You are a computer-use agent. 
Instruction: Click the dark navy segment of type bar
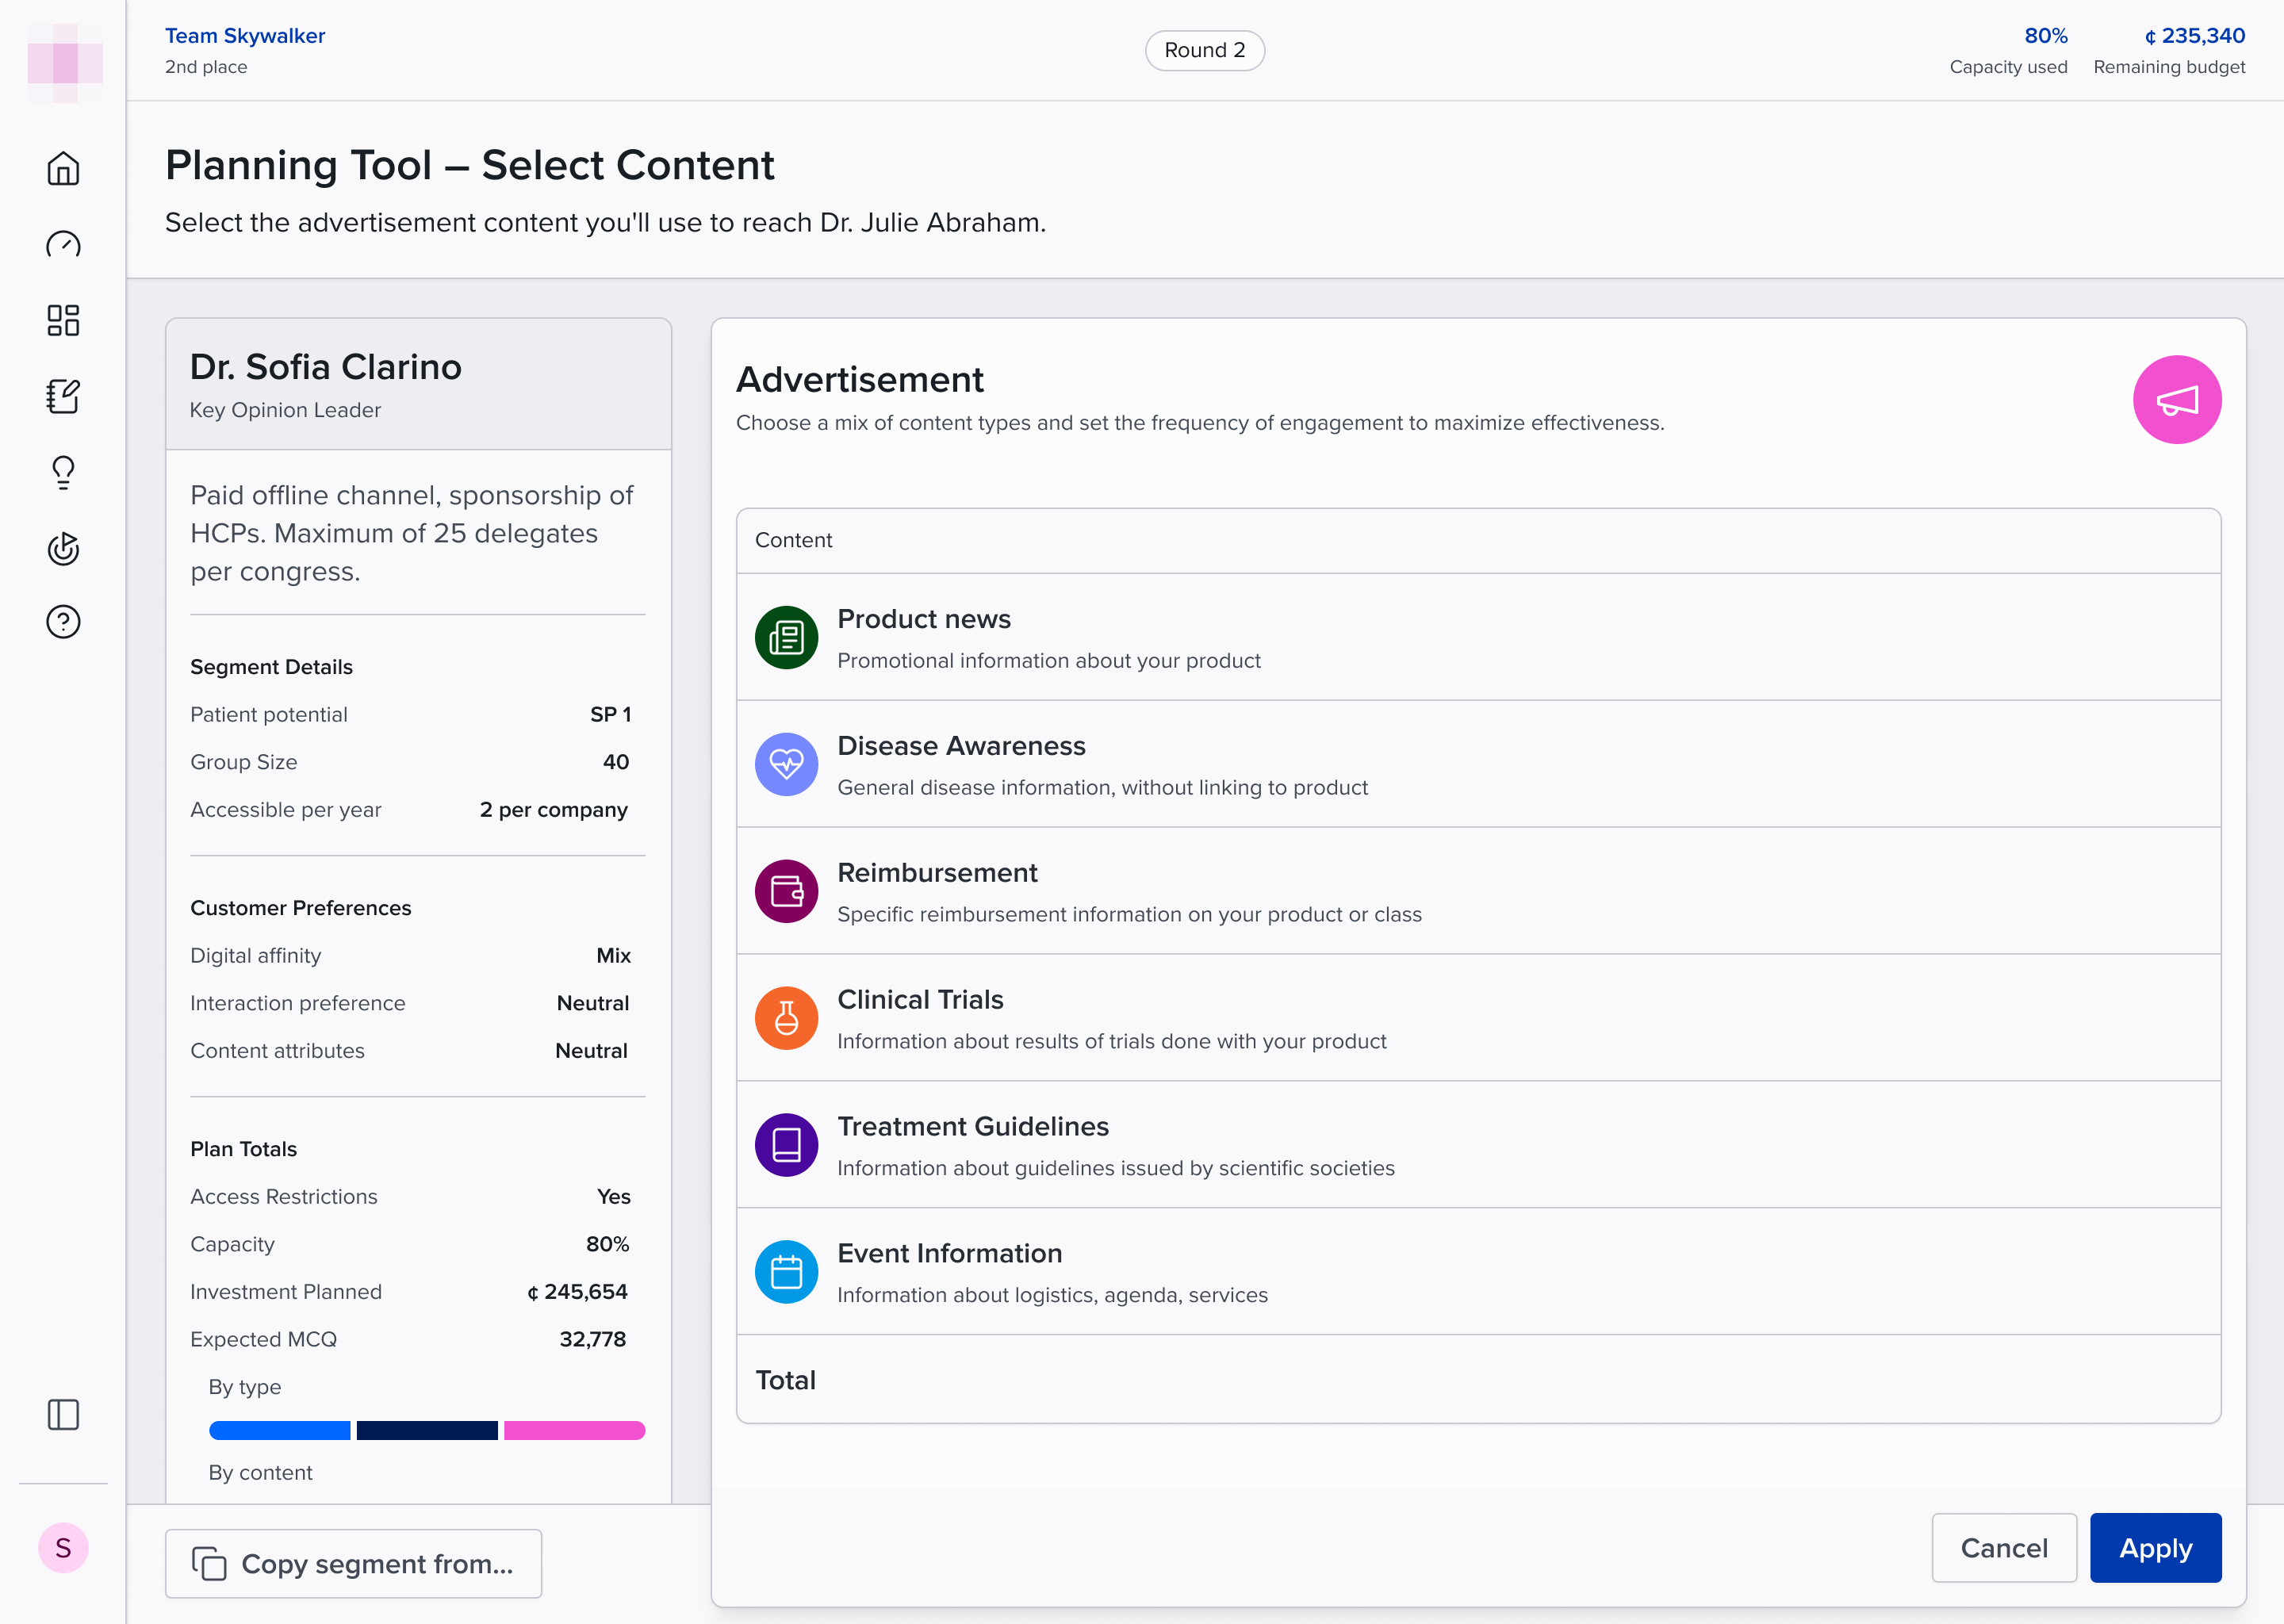(427, 1430)
